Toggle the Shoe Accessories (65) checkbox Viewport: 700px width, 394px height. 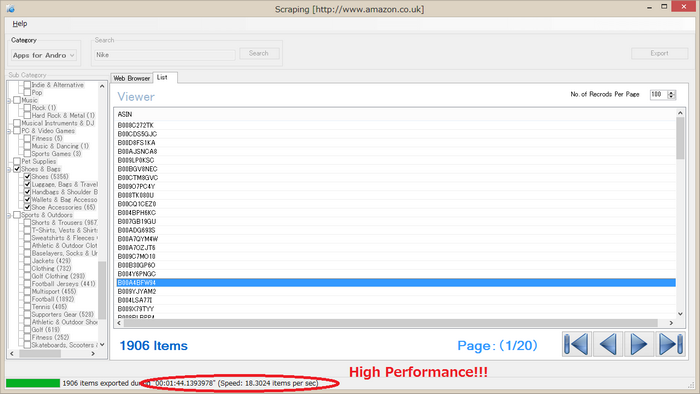(x=27, y=207)
